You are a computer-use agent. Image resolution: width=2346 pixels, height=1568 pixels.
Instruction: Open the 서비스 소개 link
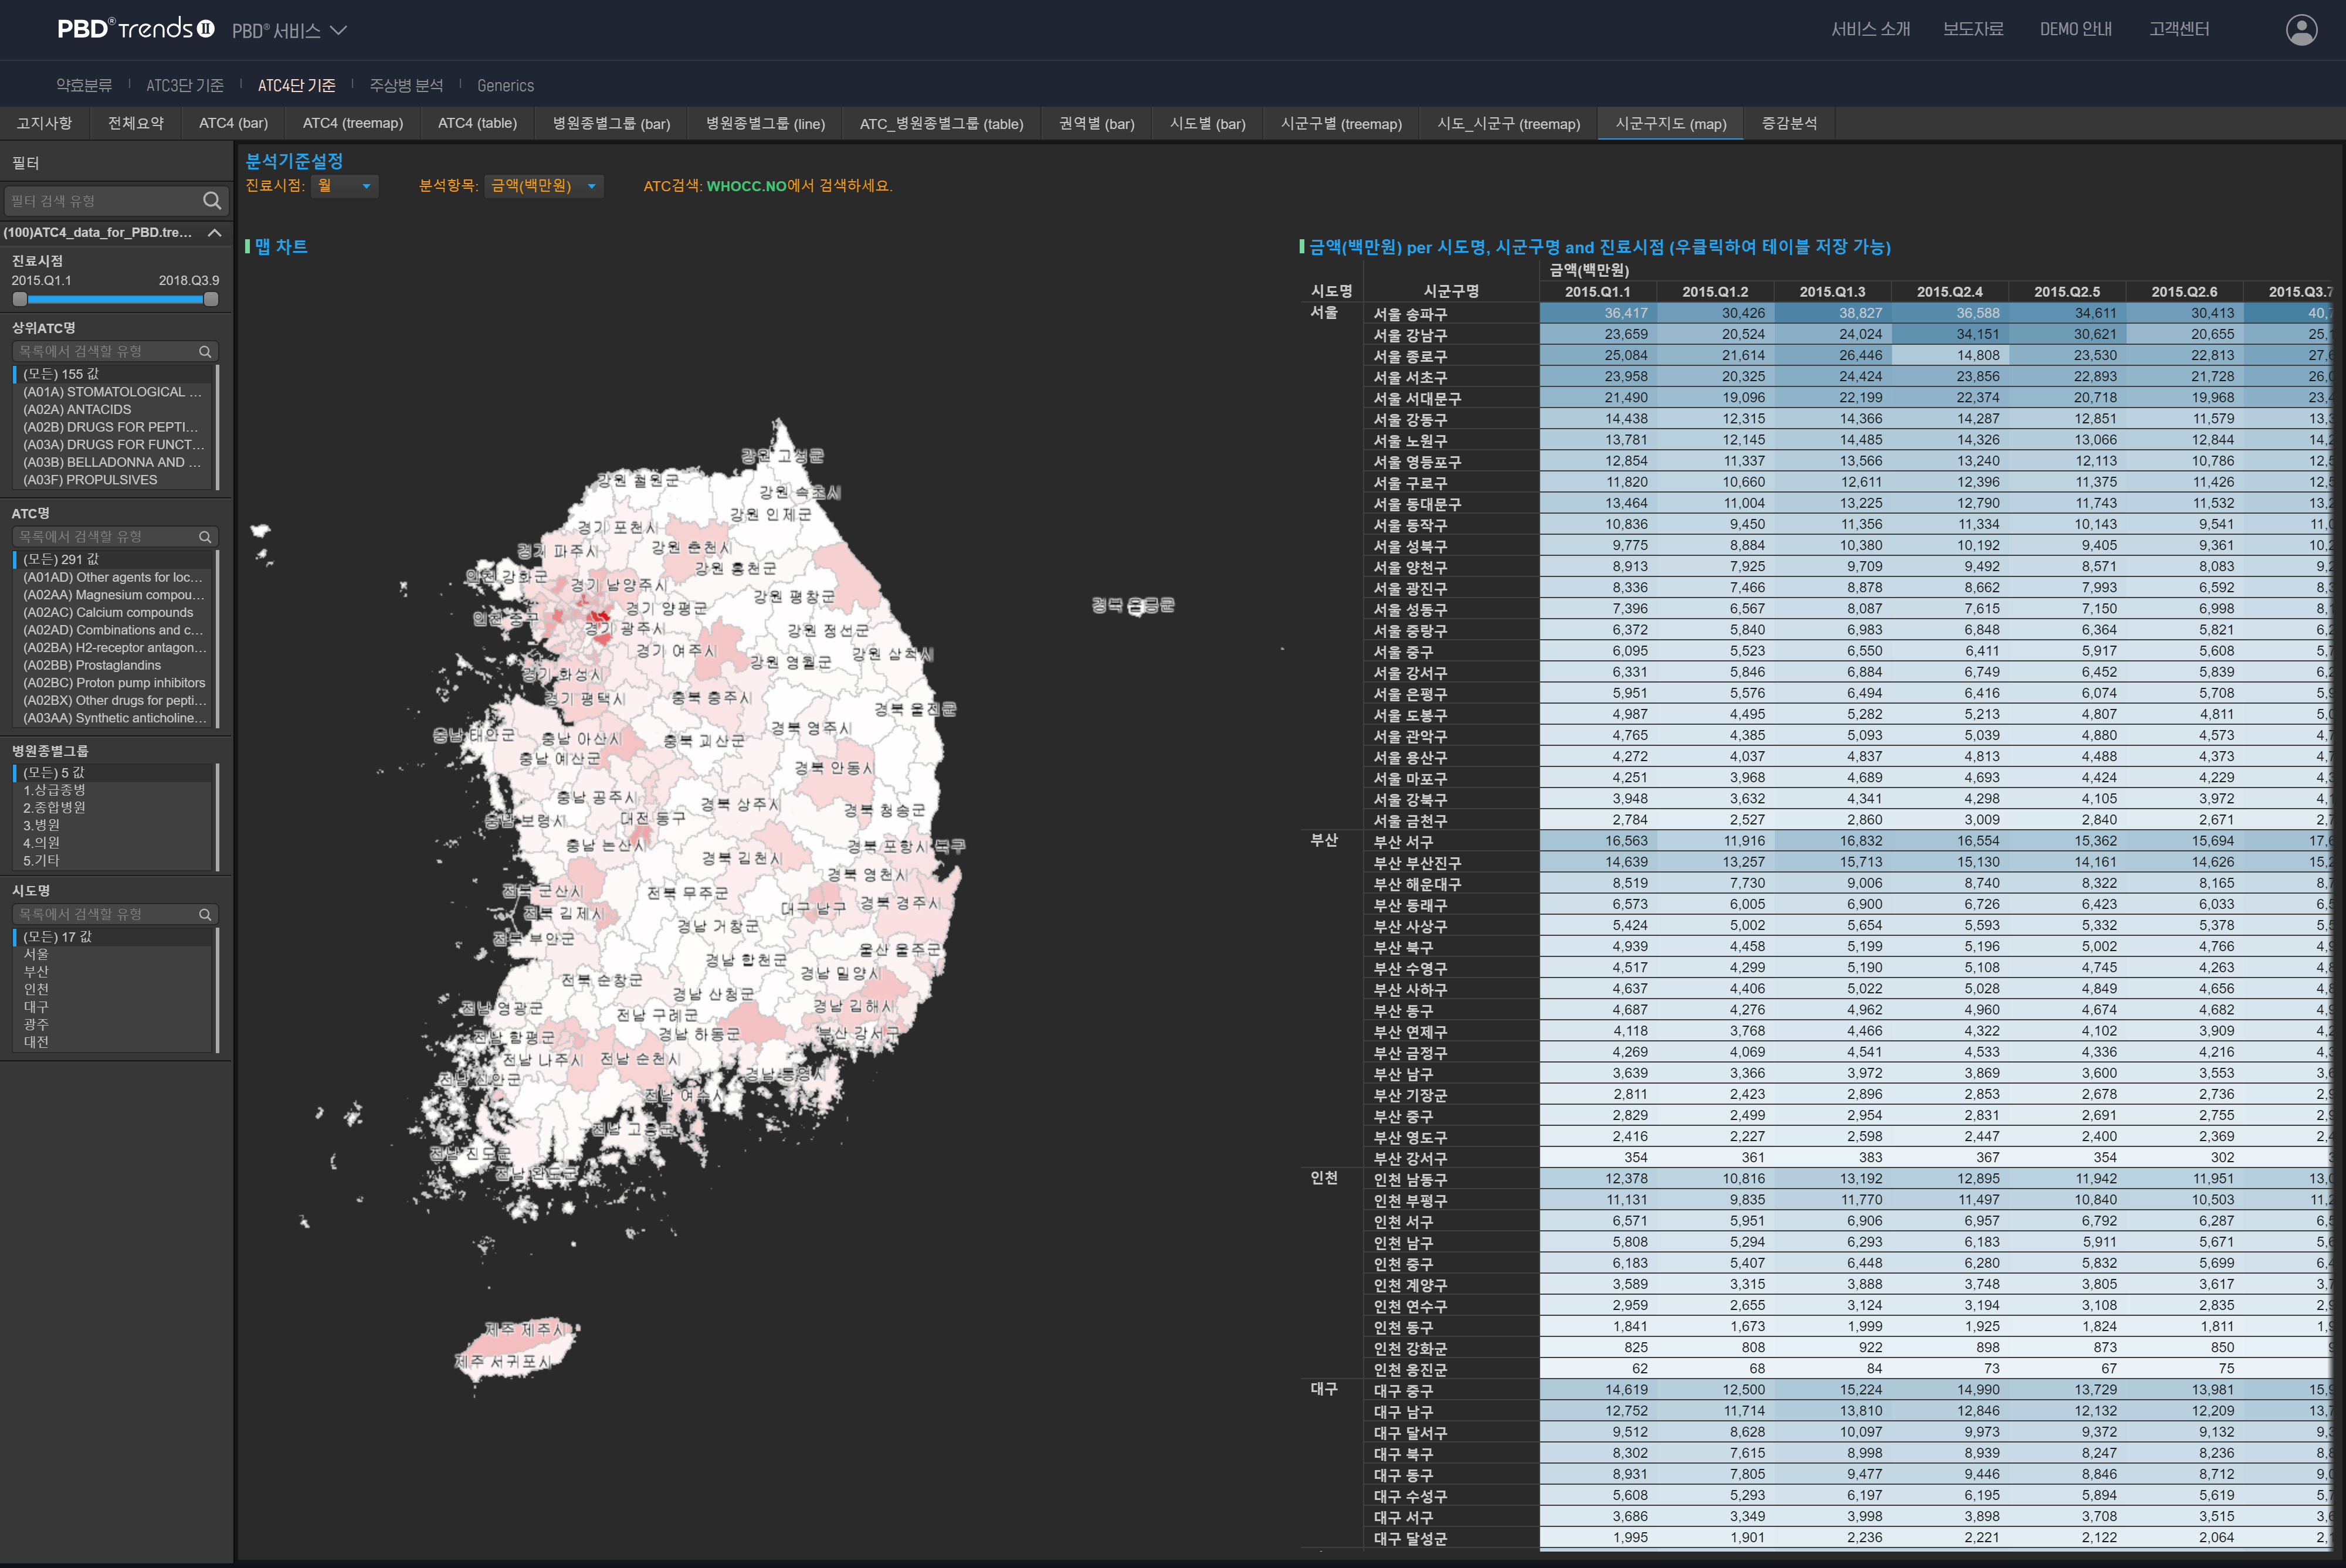(x=1870, y=30)
